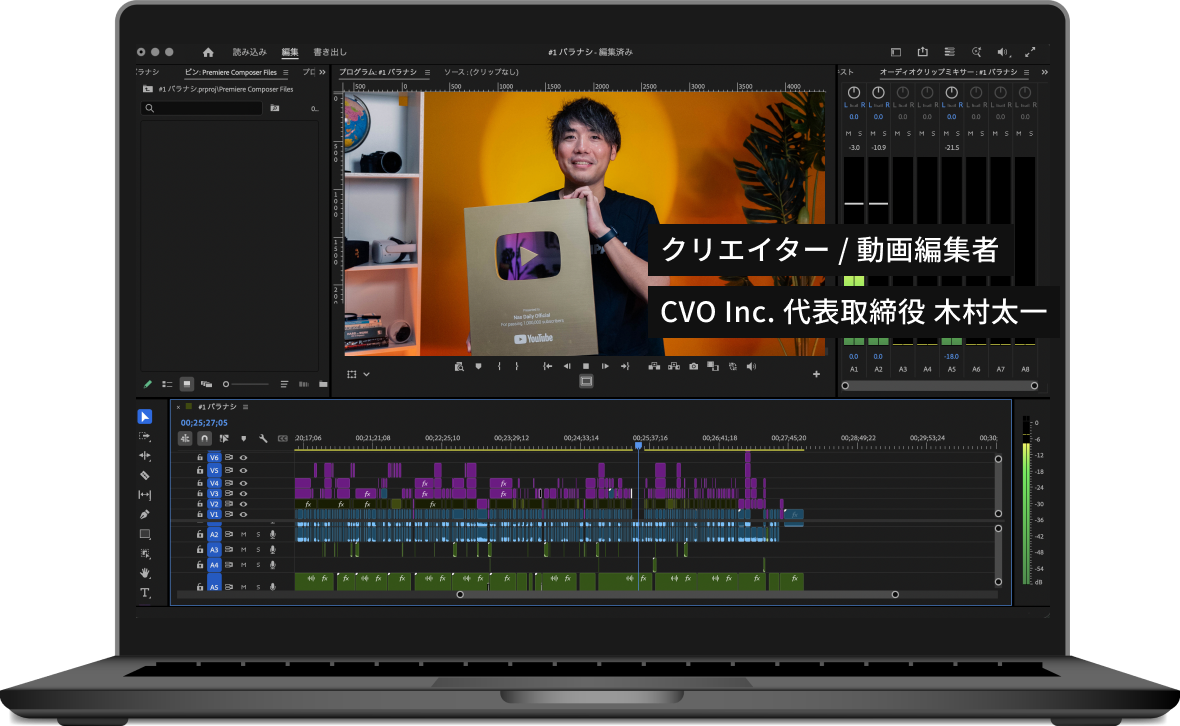Image resolution: width=1180 pixels, height=726 pixels.
Task: Open comparison view in program monitor
Action: (x=713, y=366)
